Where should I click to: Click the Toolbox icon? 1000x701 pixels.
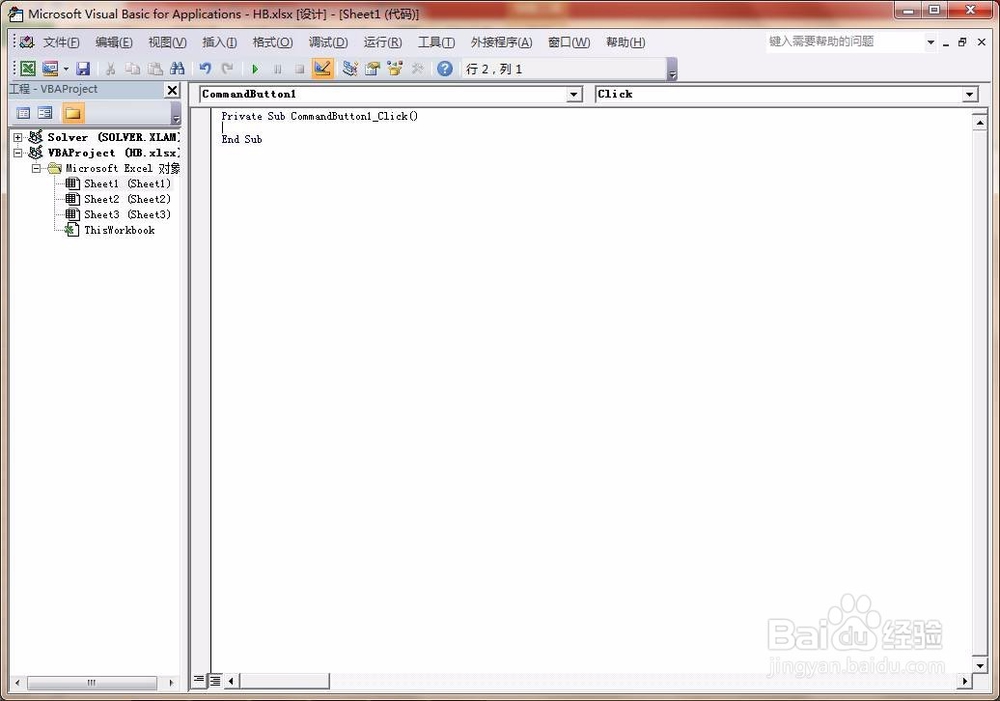coord(418,68)
